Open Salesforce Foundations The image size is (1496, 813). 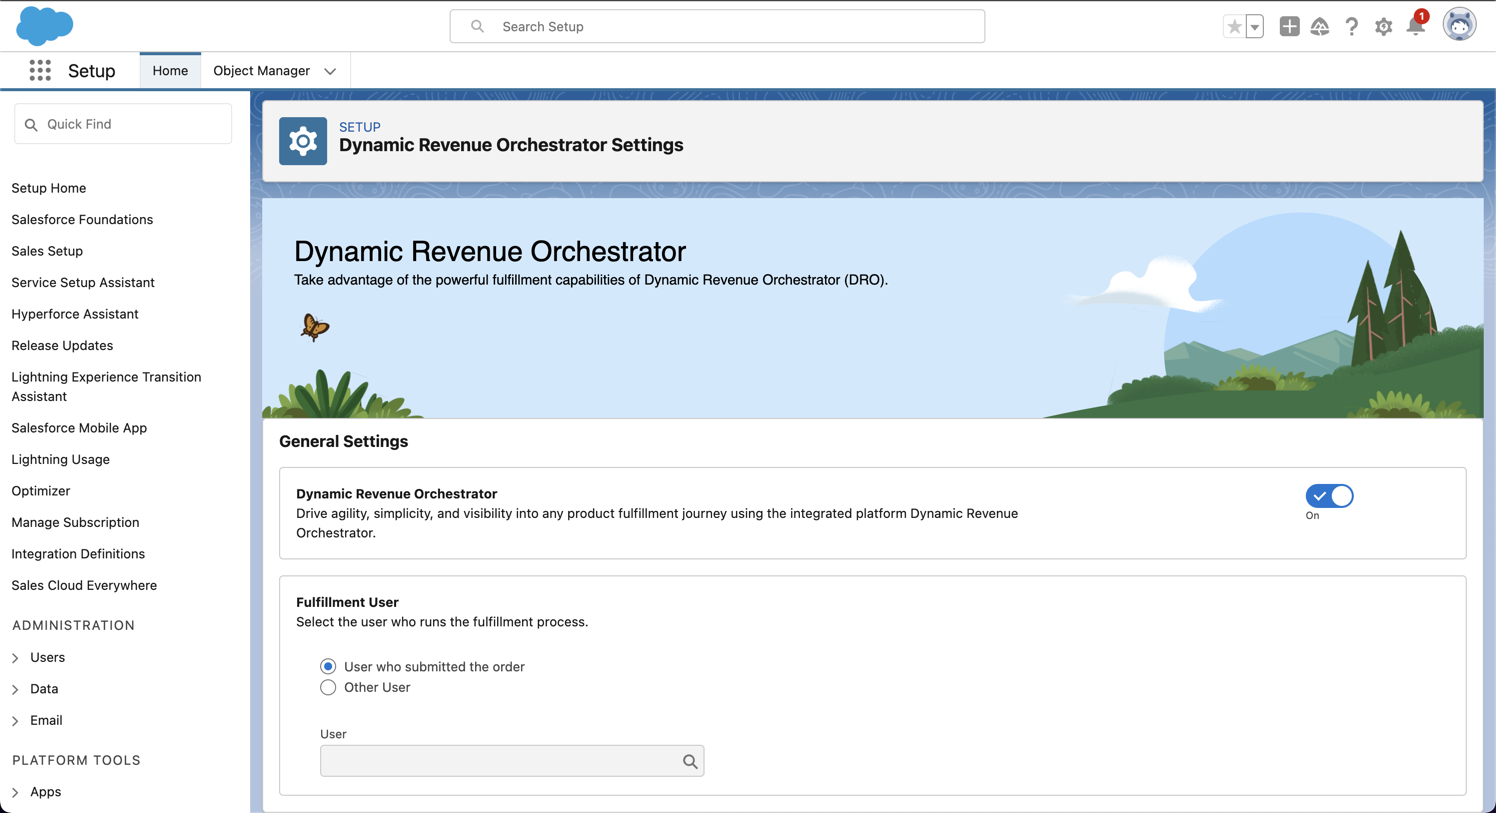coord(82,219)
